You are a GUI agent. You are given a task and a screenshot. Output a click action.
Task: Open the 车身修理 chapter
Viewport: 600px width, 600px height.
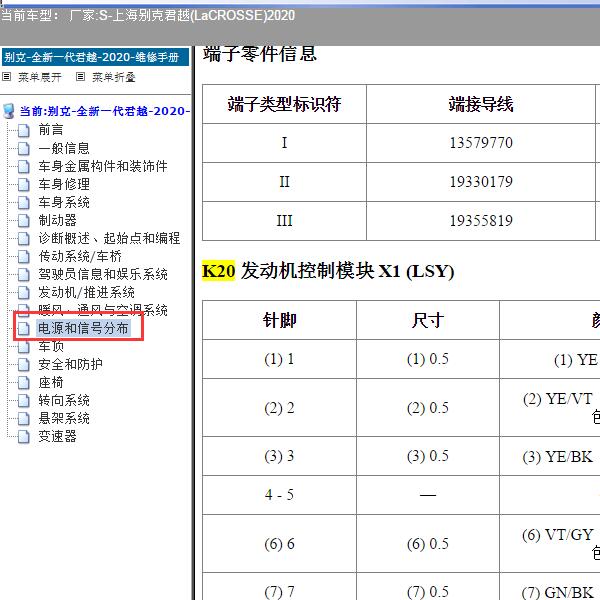point(64,184)
